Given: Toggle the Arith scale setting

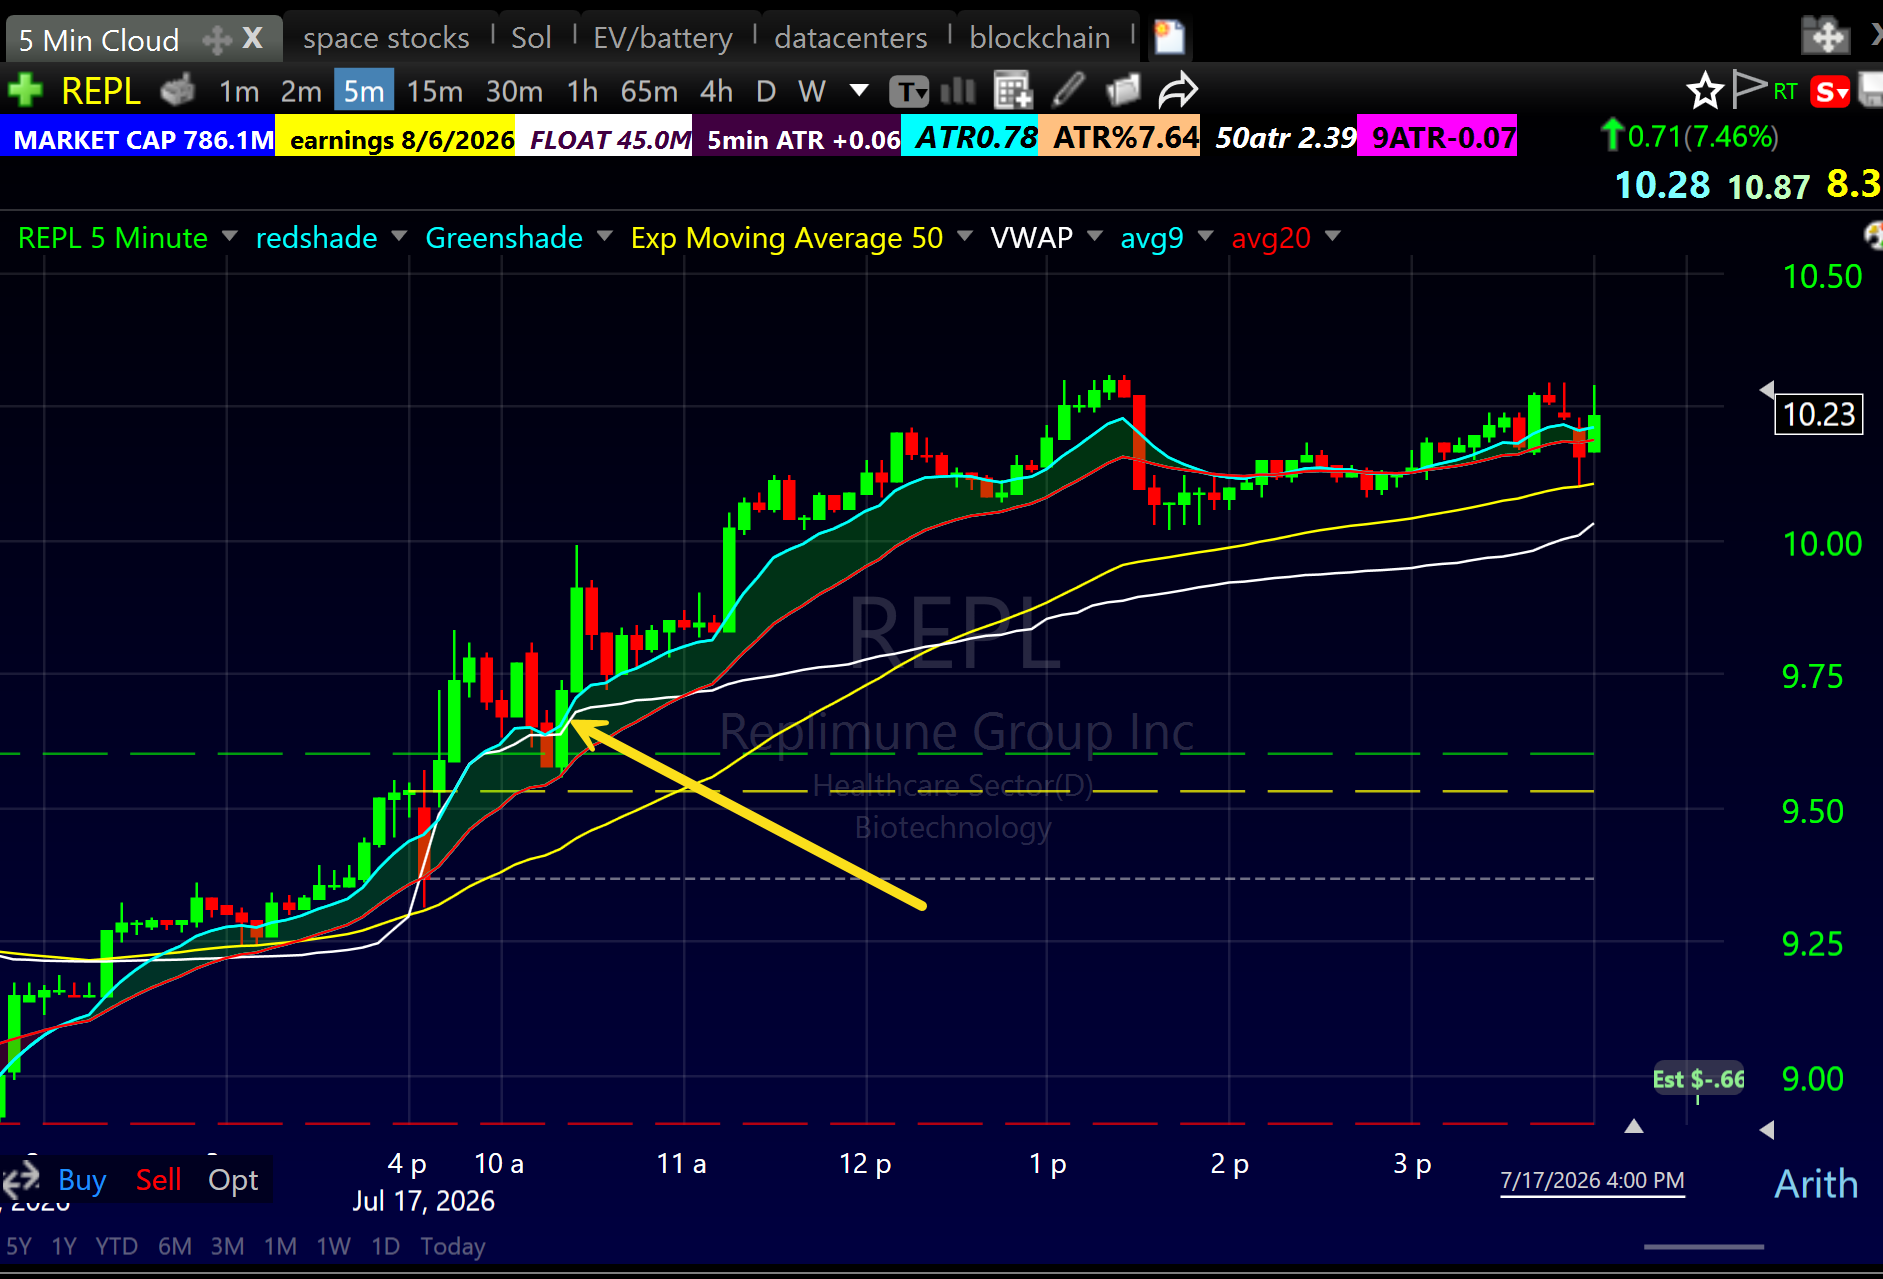Looking at the screenshot, I should (x=1816, y=1184).
